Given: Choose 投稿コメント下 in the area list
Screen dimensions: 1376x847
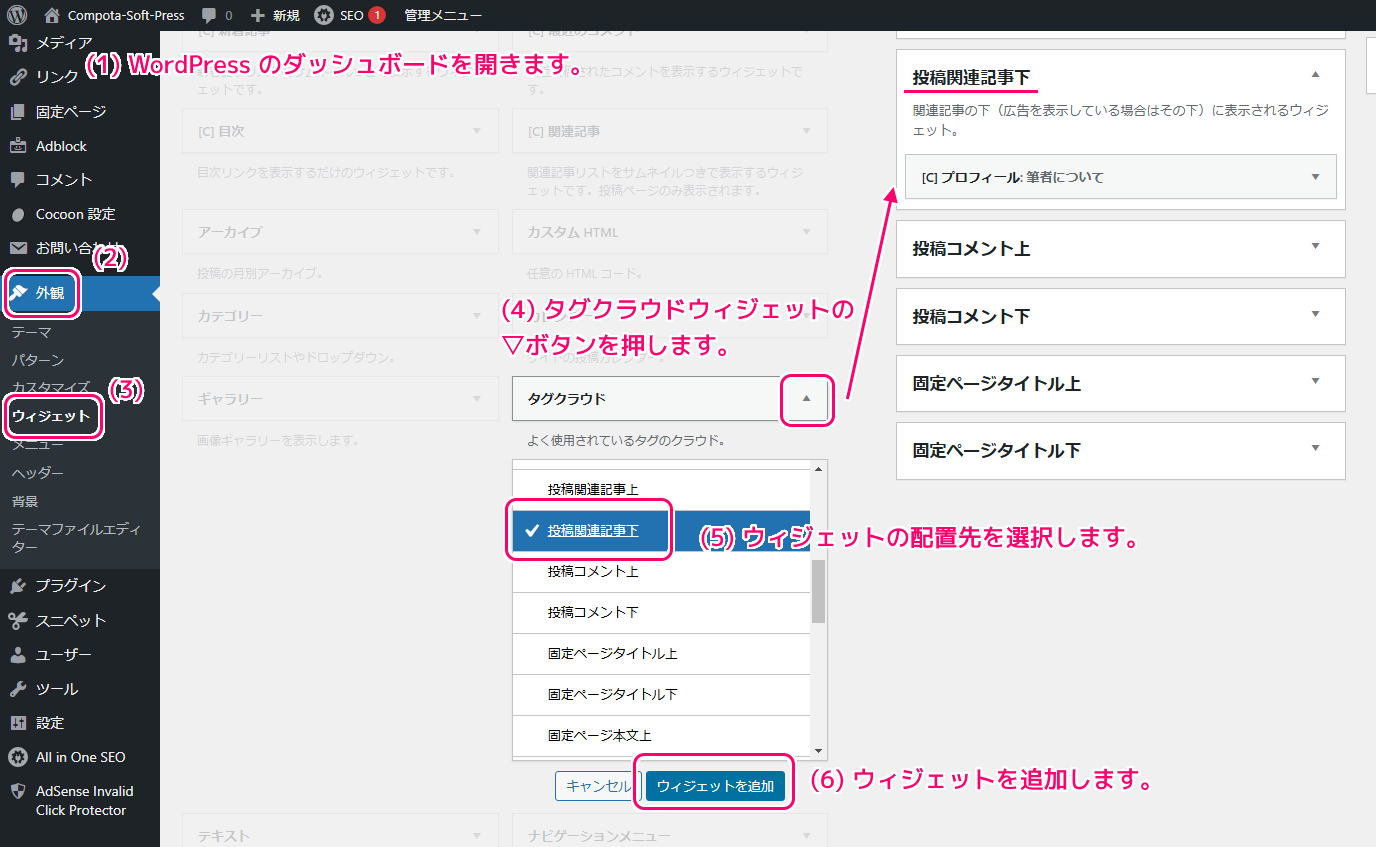Looking at the screenshot, I should click(x=661, y=612).
